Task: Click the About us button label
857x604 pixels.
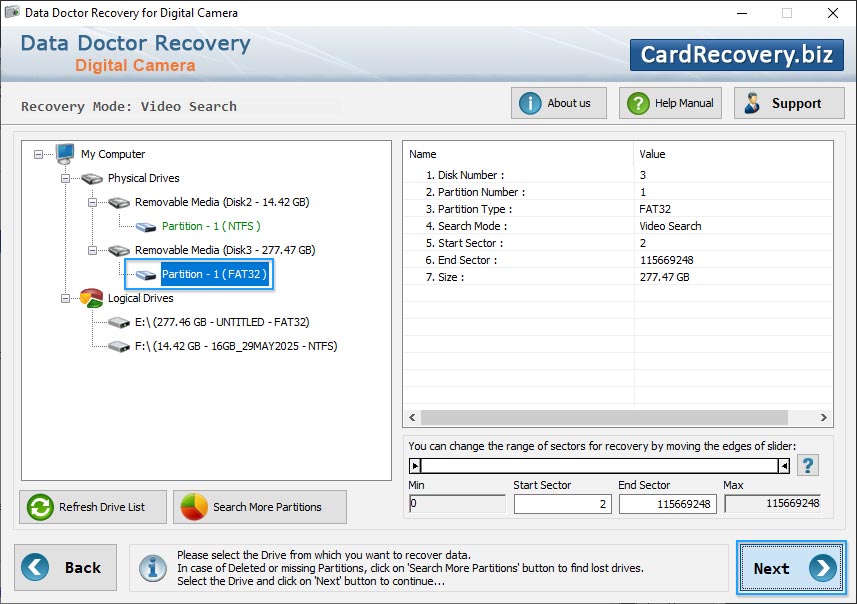Action: tap(569, 103)
